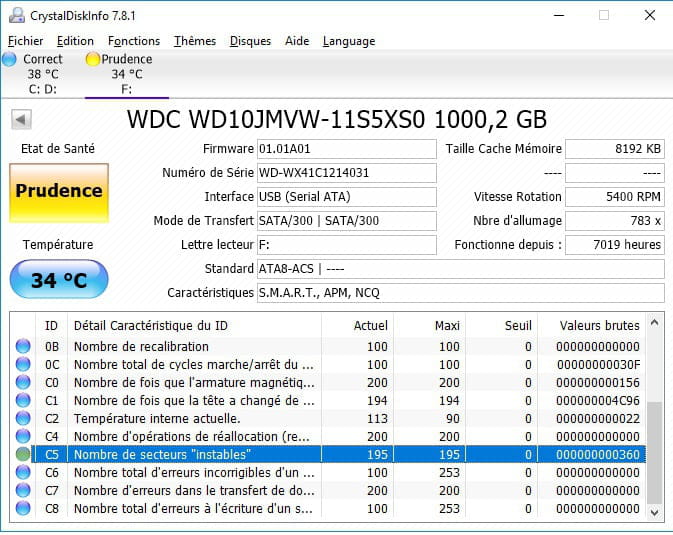Click the Maxi column header
This screenshot has height=535, width=673.
(x=429, y=325)
